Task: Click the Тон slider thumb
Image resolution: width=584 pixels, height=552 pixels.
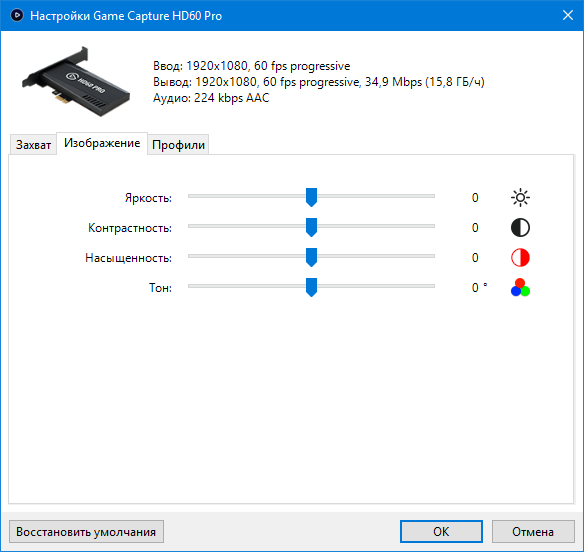Action: click(x=311, y=287)
